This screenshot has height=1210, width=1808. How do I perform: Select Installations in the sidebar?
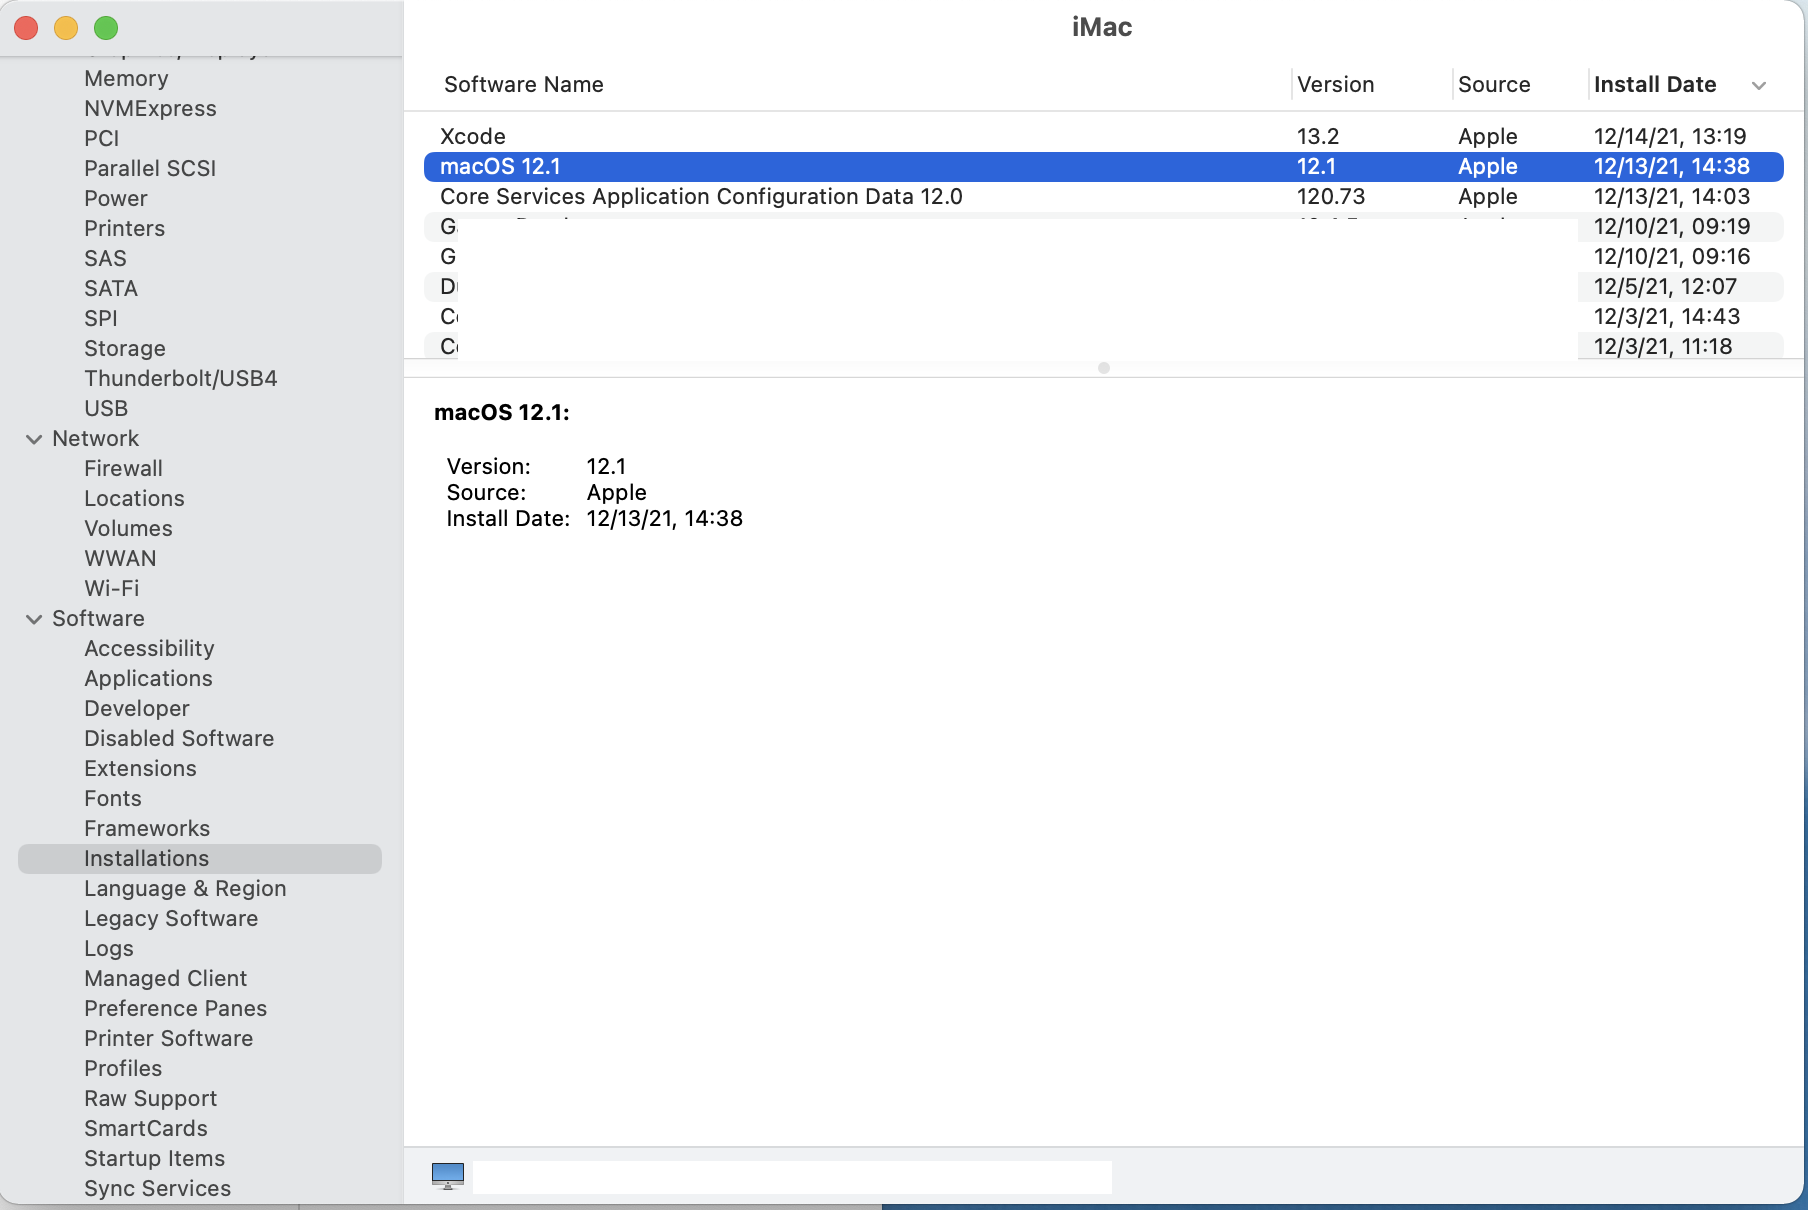click(x=200, y=859)
